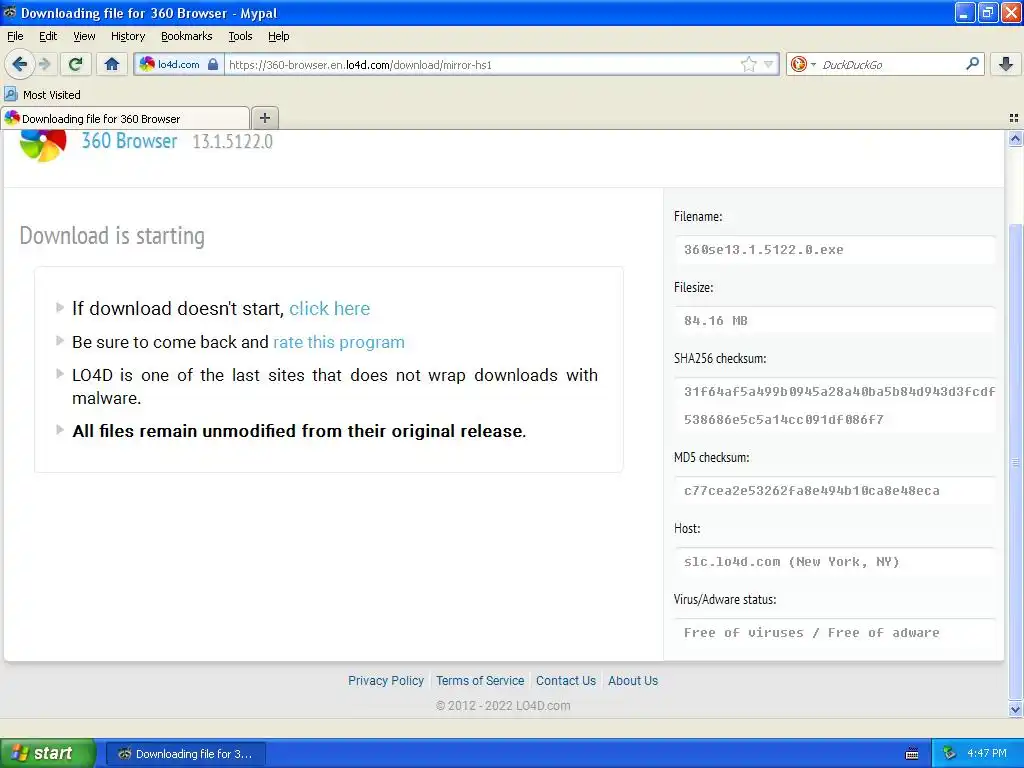Restore down the Mypal window

point(987,12)
